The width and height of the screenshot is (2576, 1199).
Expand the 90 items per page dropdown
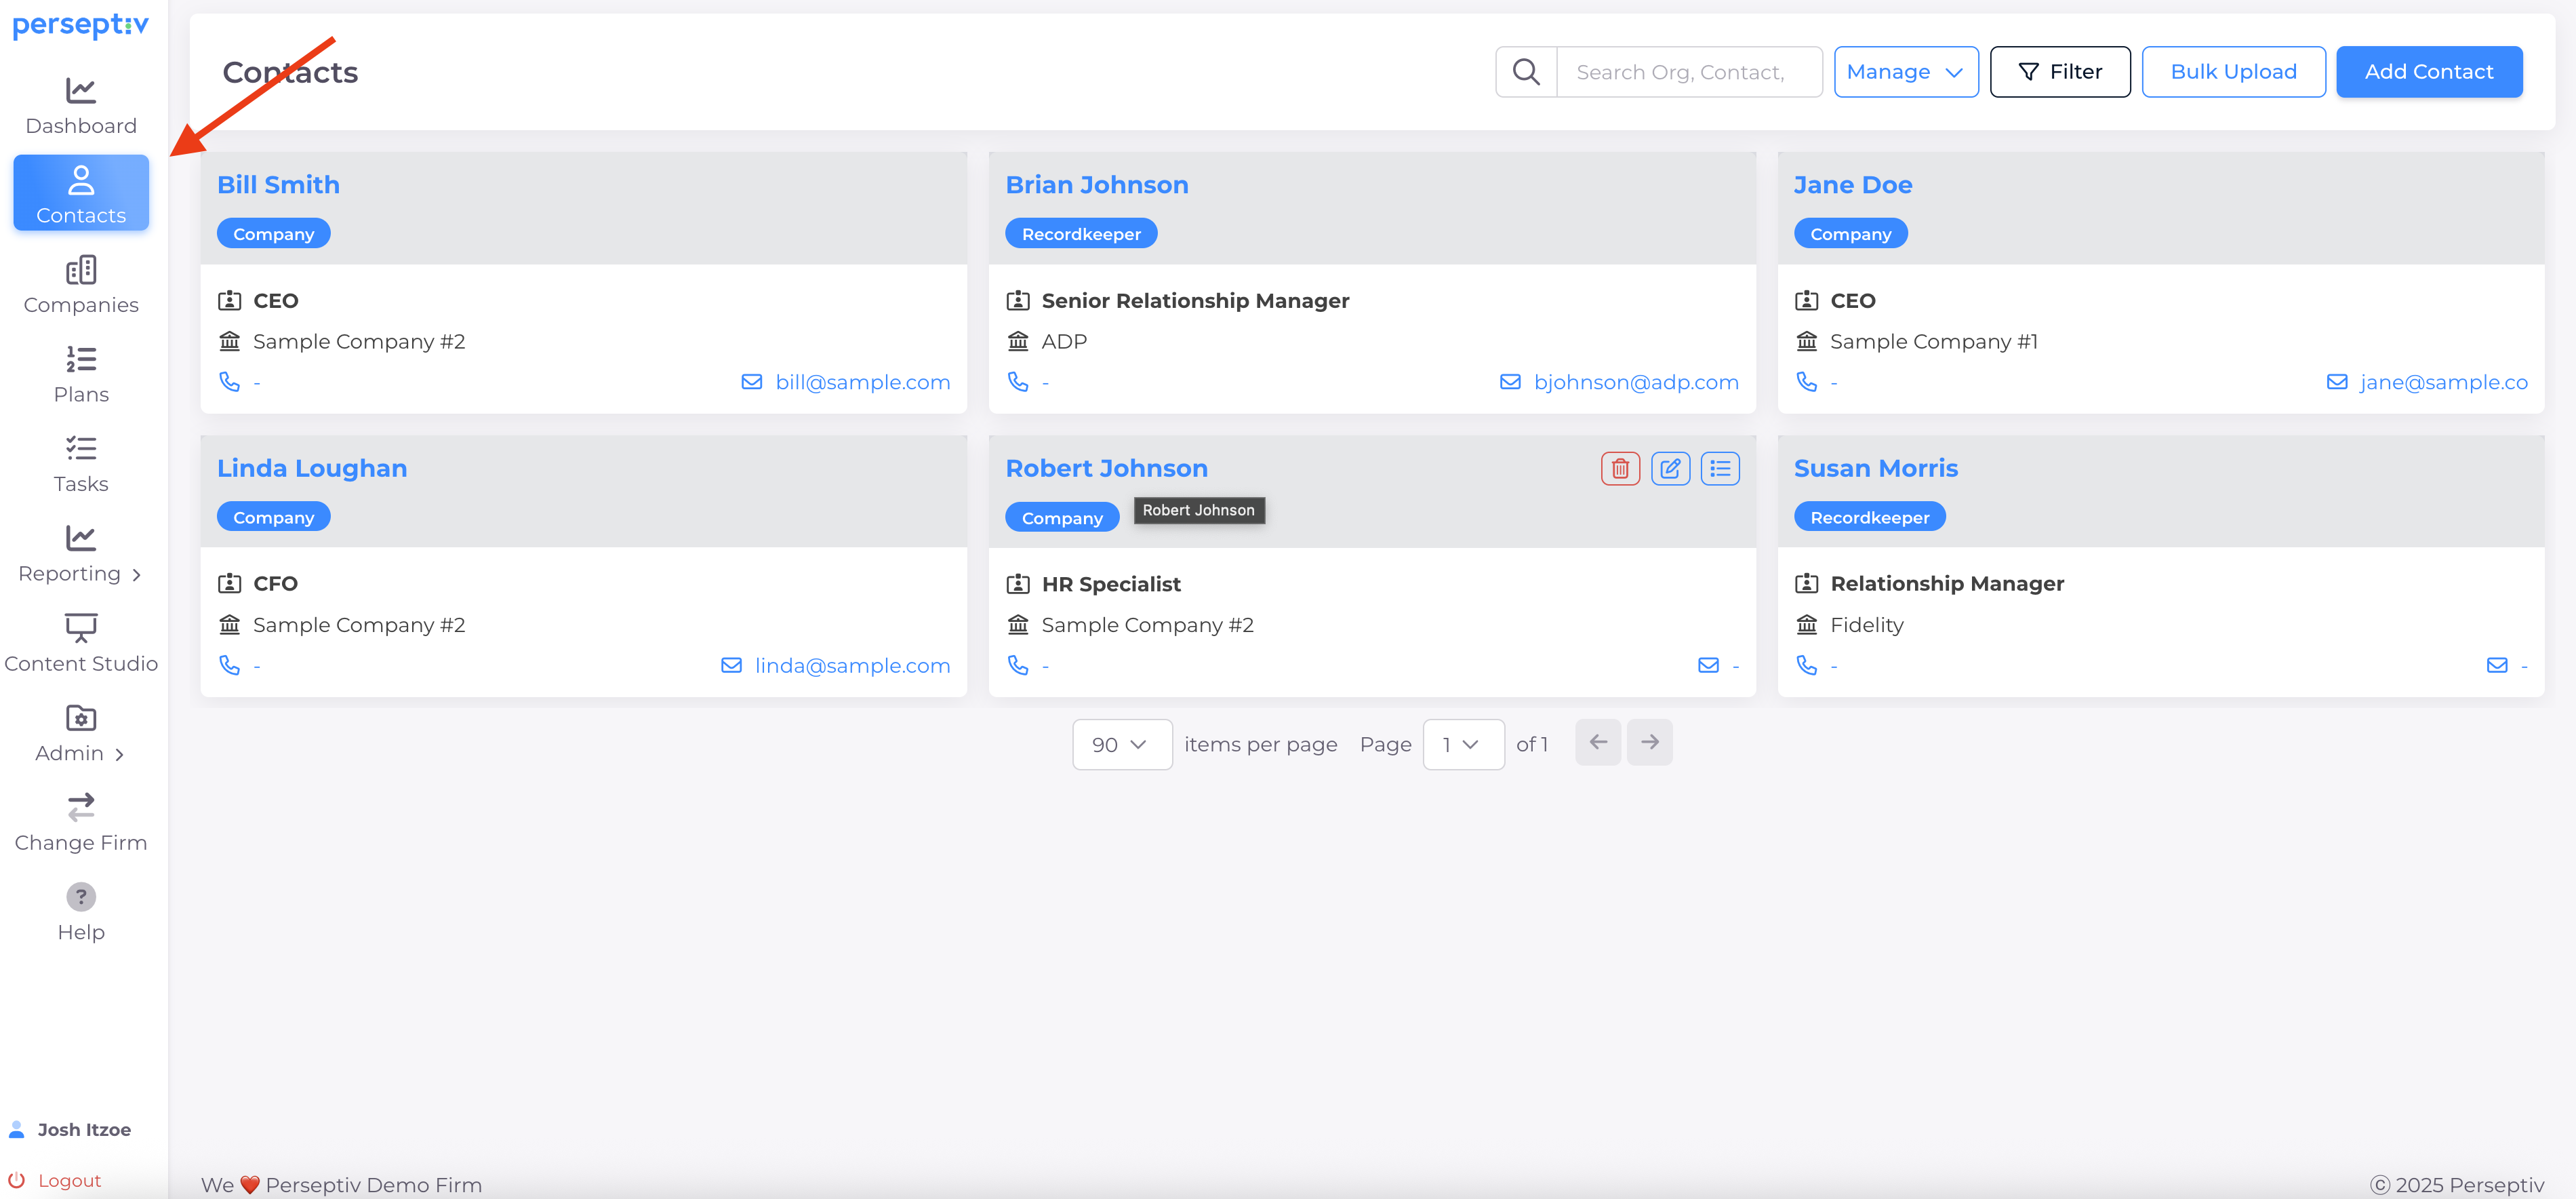point(1121,744)
